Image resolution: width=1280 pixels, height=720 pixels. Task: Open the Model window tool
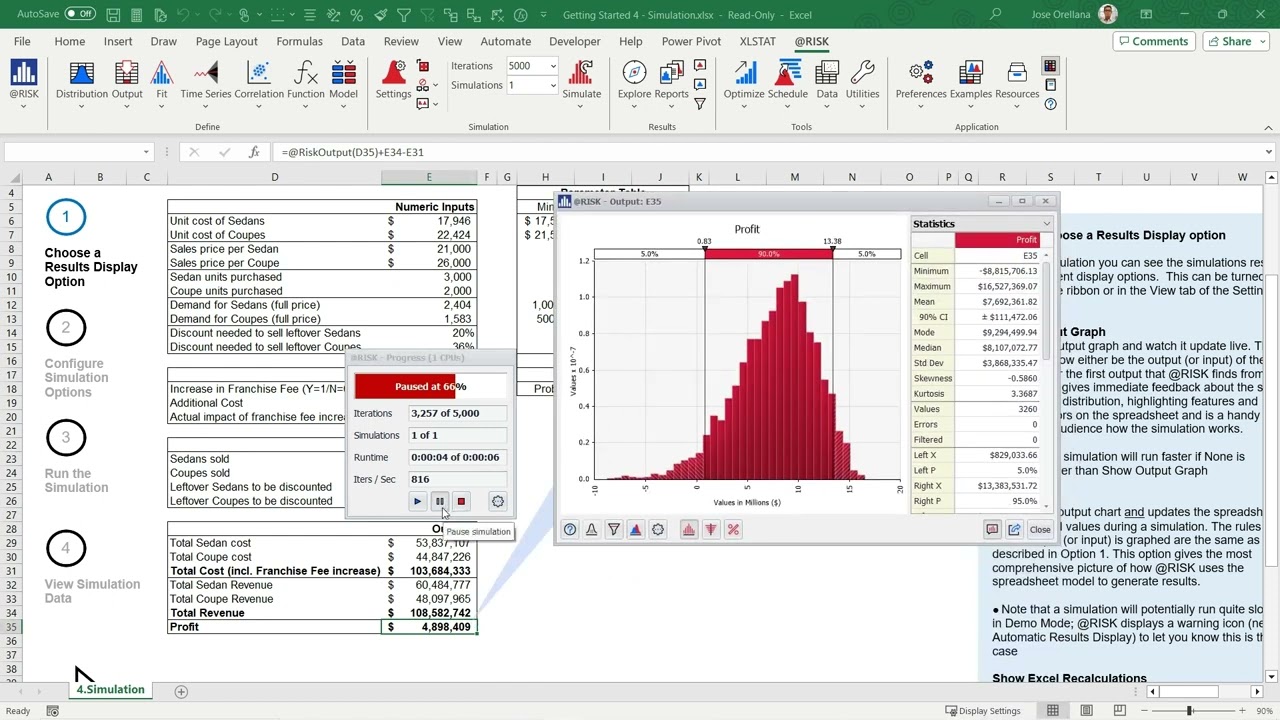coord(343,82)
